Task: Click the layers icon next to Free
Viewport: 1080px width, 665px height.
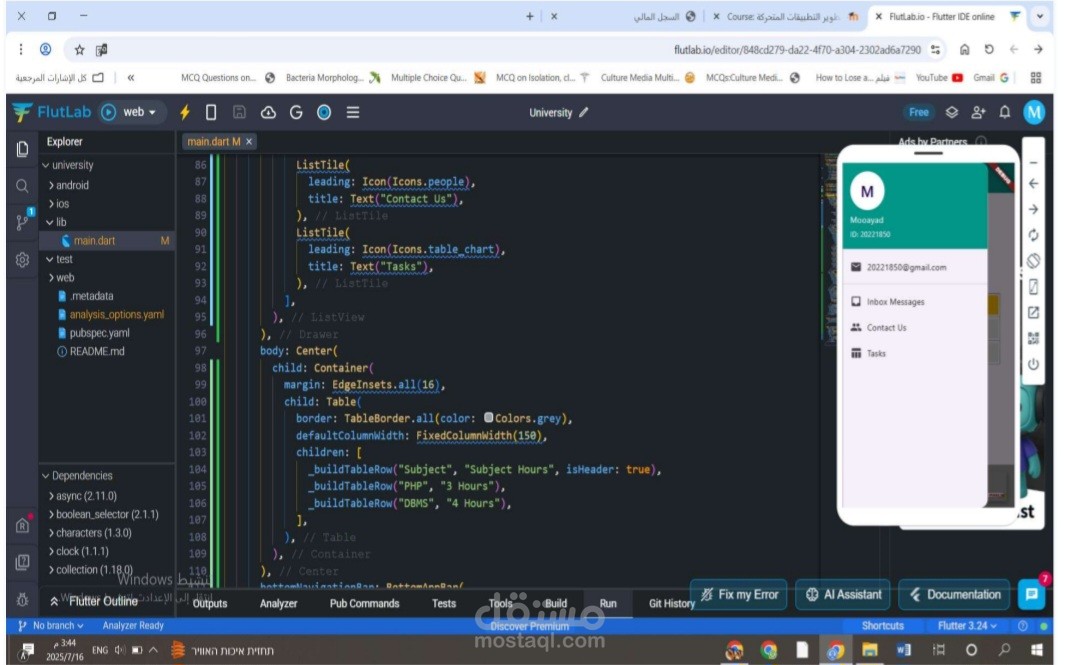Action: (951, 112)
